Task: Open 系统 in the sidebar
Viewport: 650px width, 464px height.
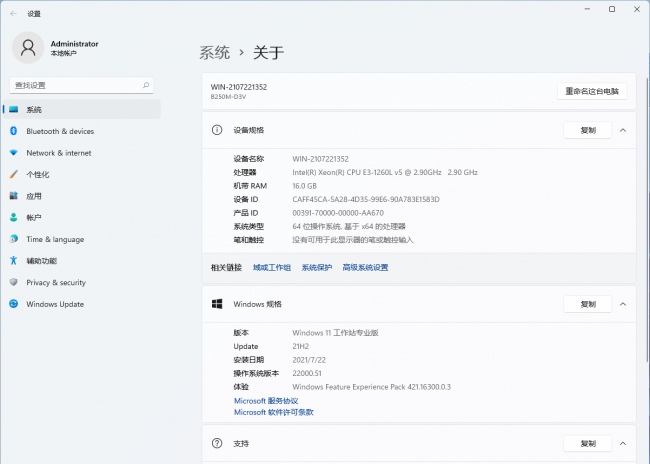Action: click(x=82, y=109)
